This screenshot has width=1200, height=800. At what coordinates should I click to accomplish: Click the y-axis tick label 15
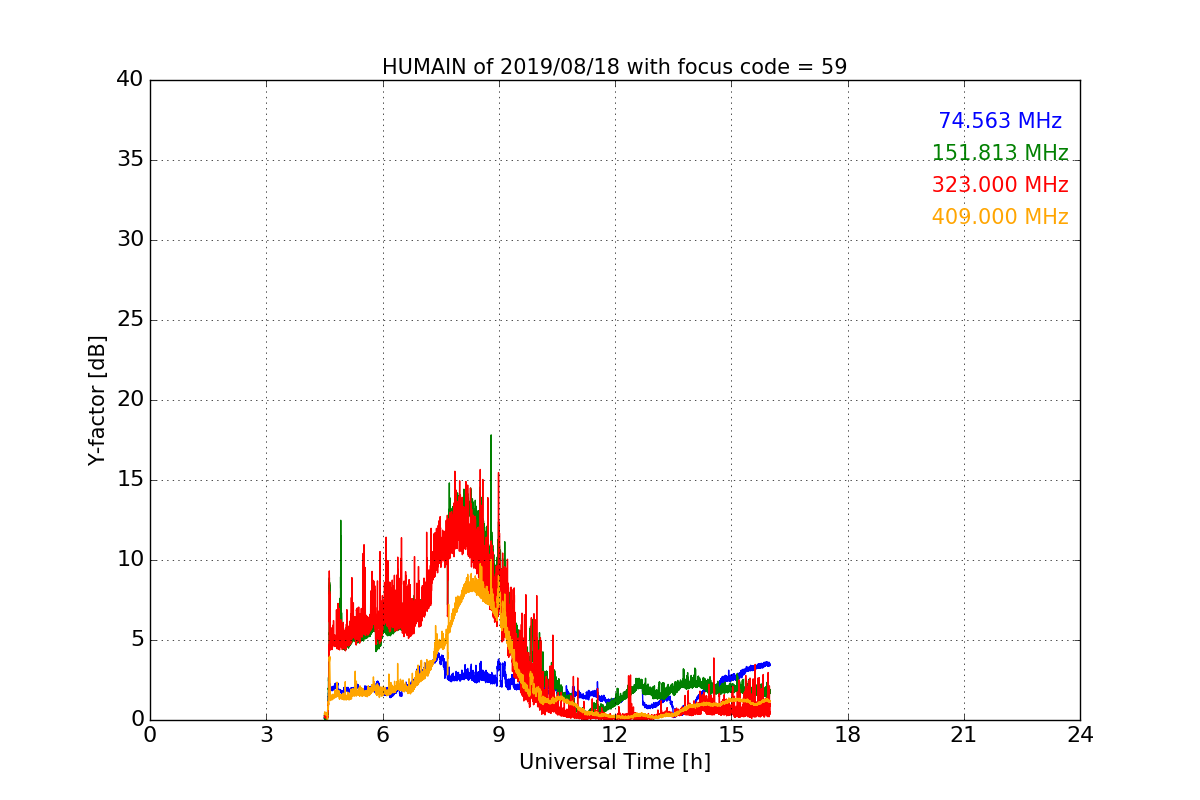(x=130, y=480)
